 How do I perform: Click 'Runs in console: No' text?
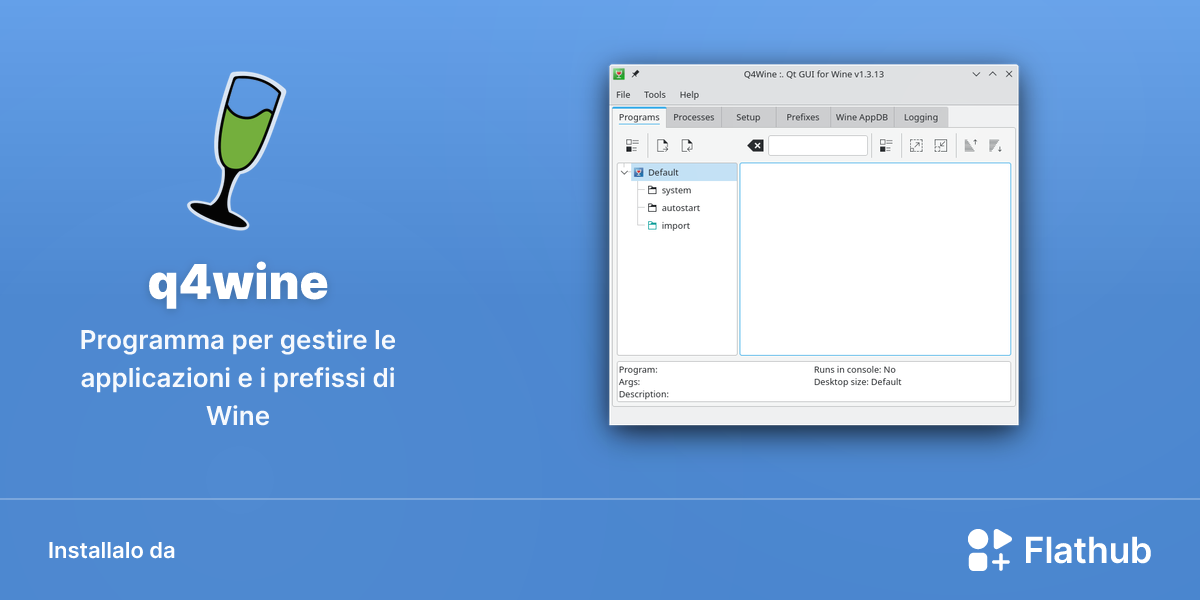pos(855,370)
